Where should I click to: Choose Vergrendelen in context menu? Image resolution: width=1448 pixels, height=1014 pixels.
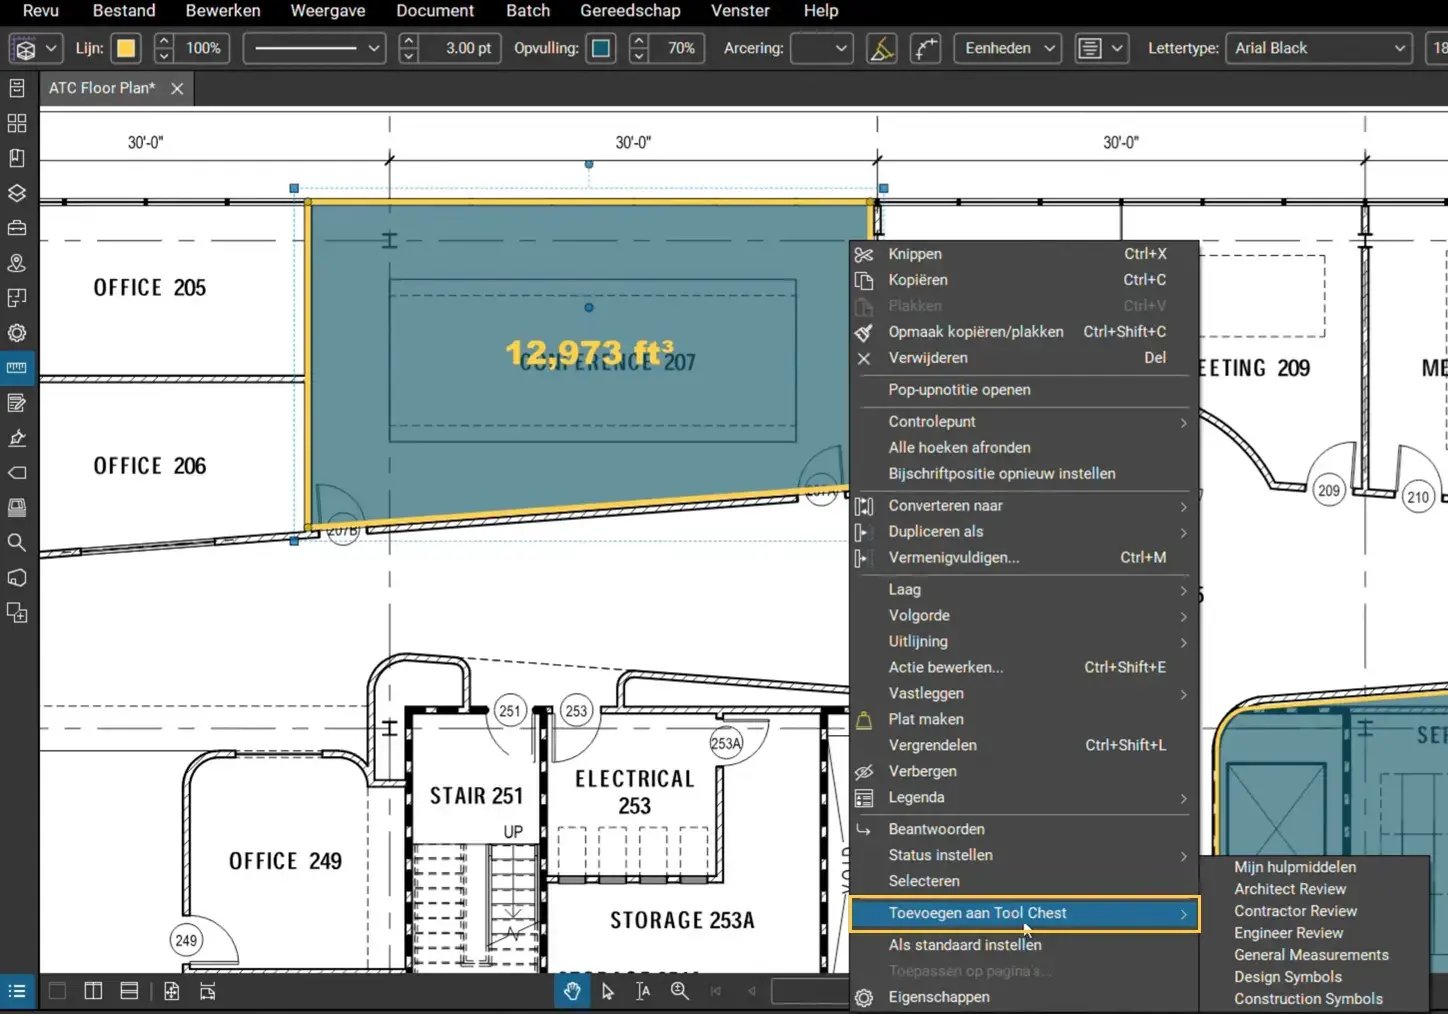pyautogui.click(x=1024, y=746)
